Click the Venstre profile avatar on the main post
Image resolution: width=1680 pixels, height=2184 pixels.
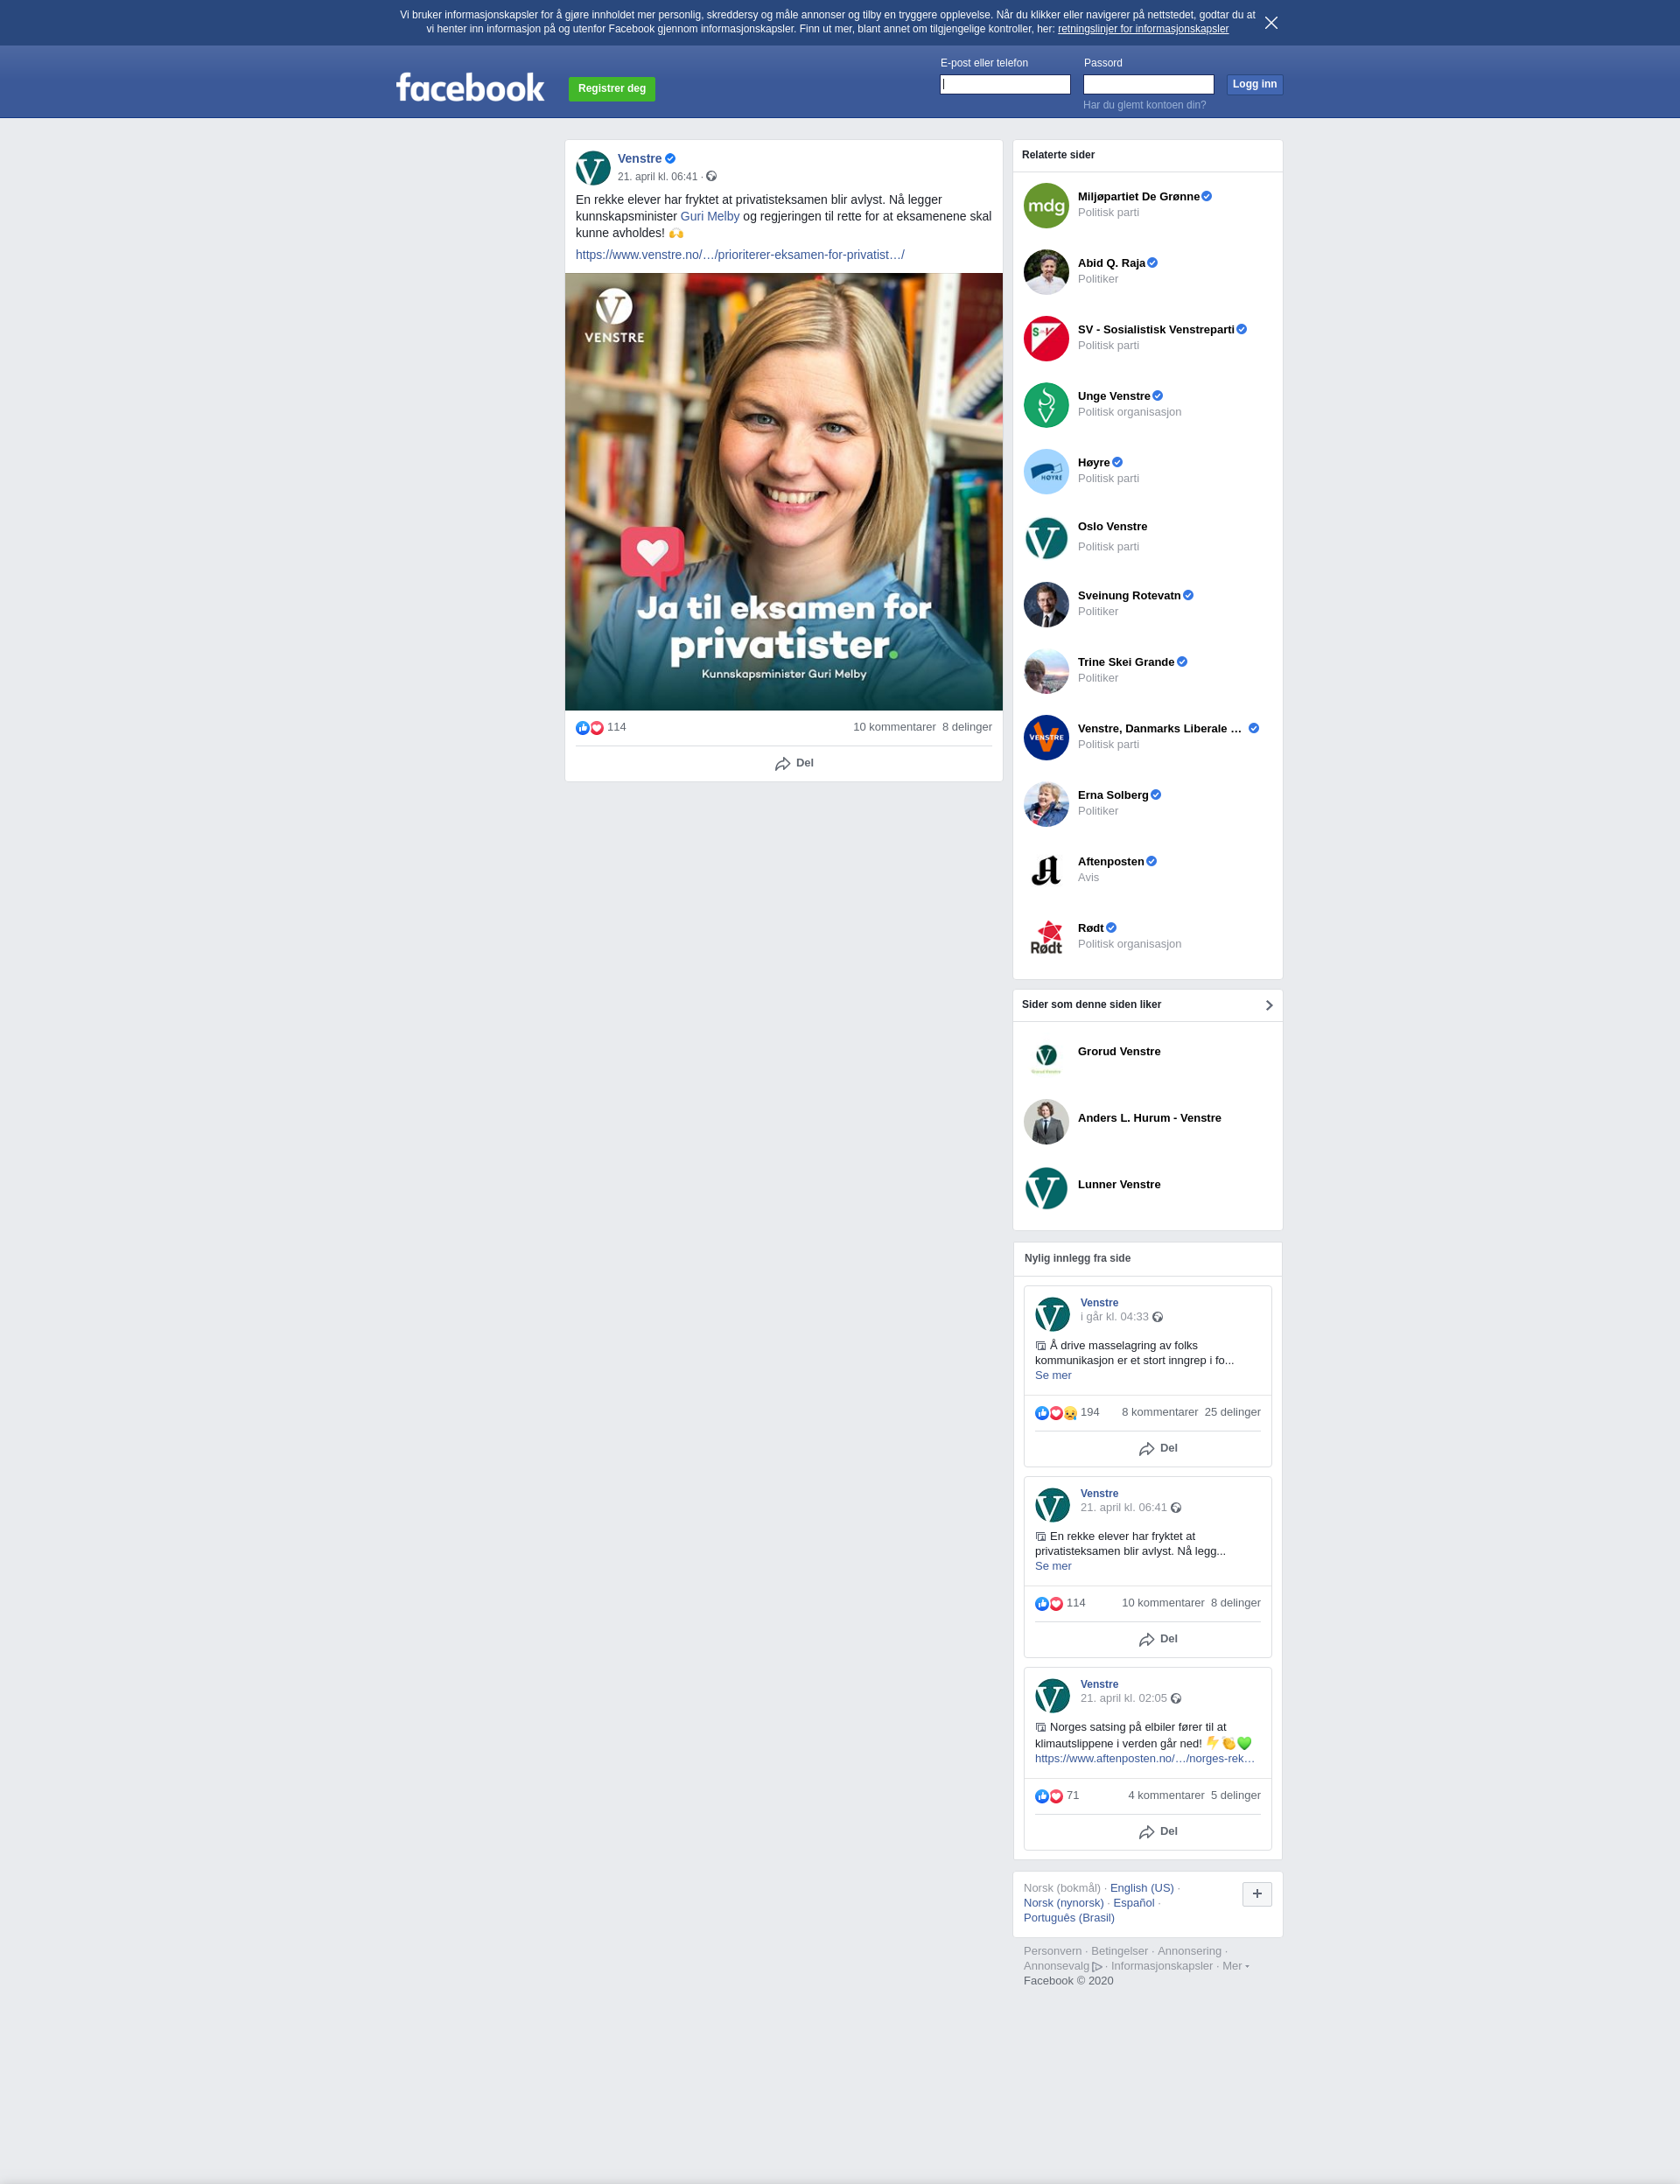pos(593,168)
